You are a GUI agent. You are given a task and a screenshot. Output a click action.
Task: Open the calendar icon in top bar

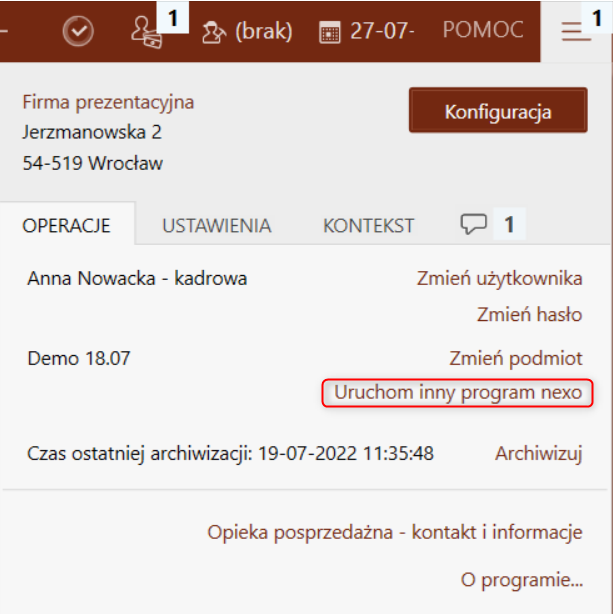pos(329,33)
